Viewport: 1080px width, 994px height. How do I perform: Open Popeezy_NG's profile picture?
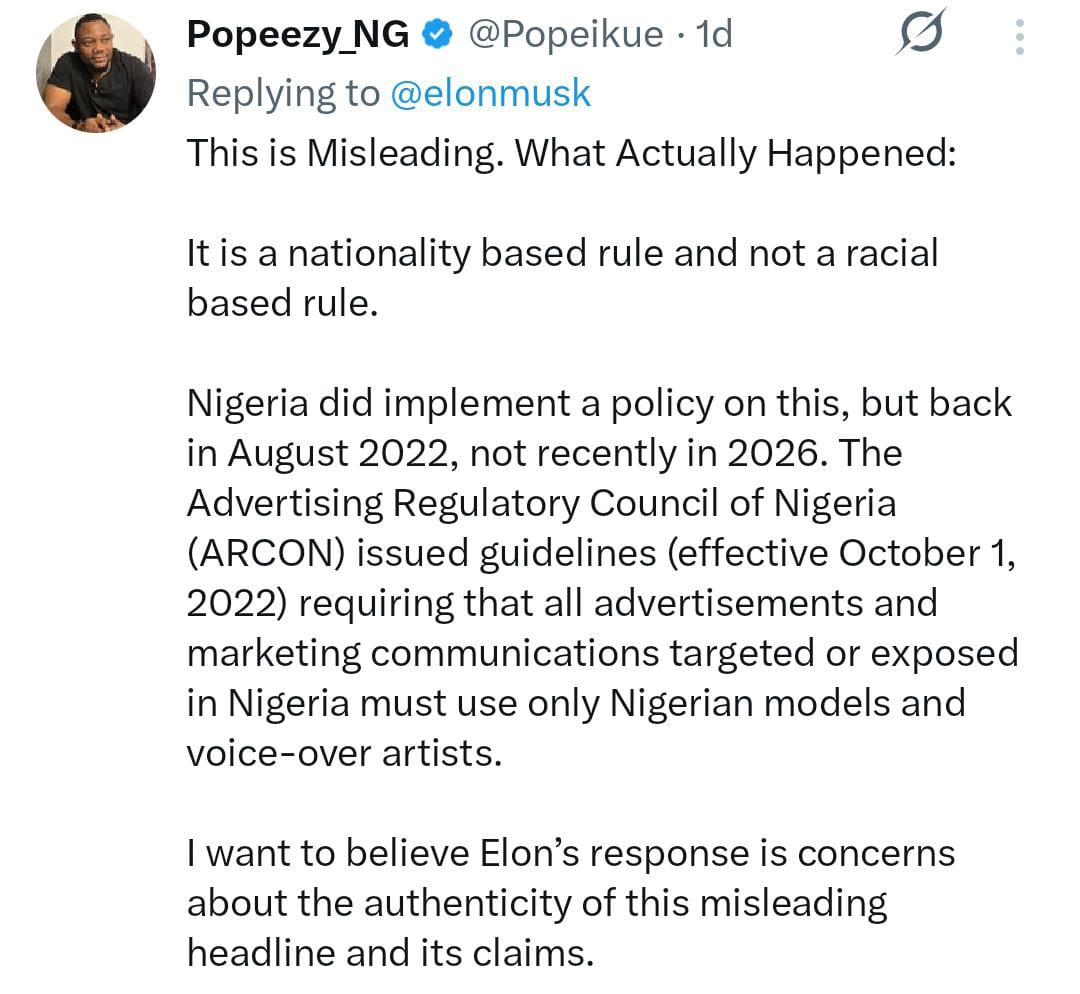click(x=96, y=74)
